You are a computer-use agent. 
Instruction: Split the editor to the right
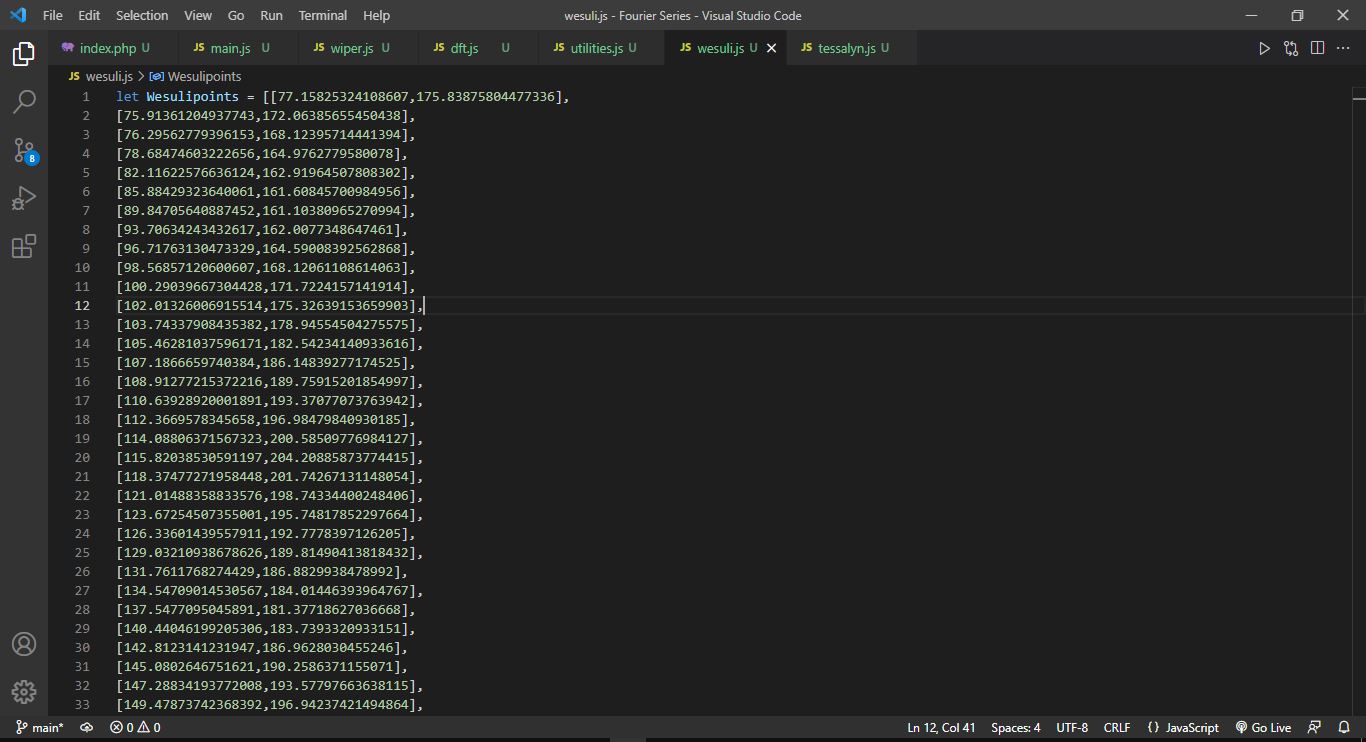pos(1317,48)
